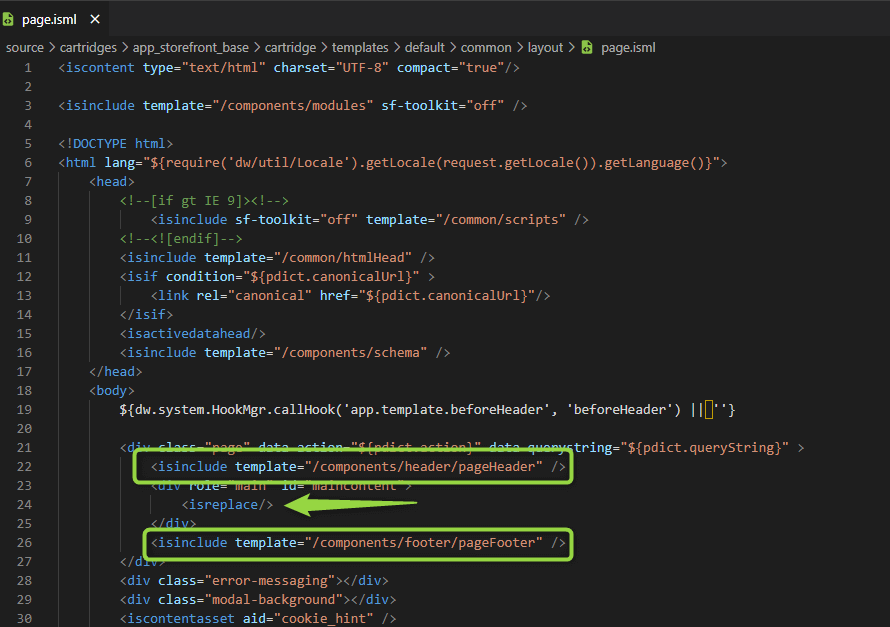This screenshot has width=890, height=627.
Task: Click line number 30 in the gutter
Action: (x=24, y=619)
